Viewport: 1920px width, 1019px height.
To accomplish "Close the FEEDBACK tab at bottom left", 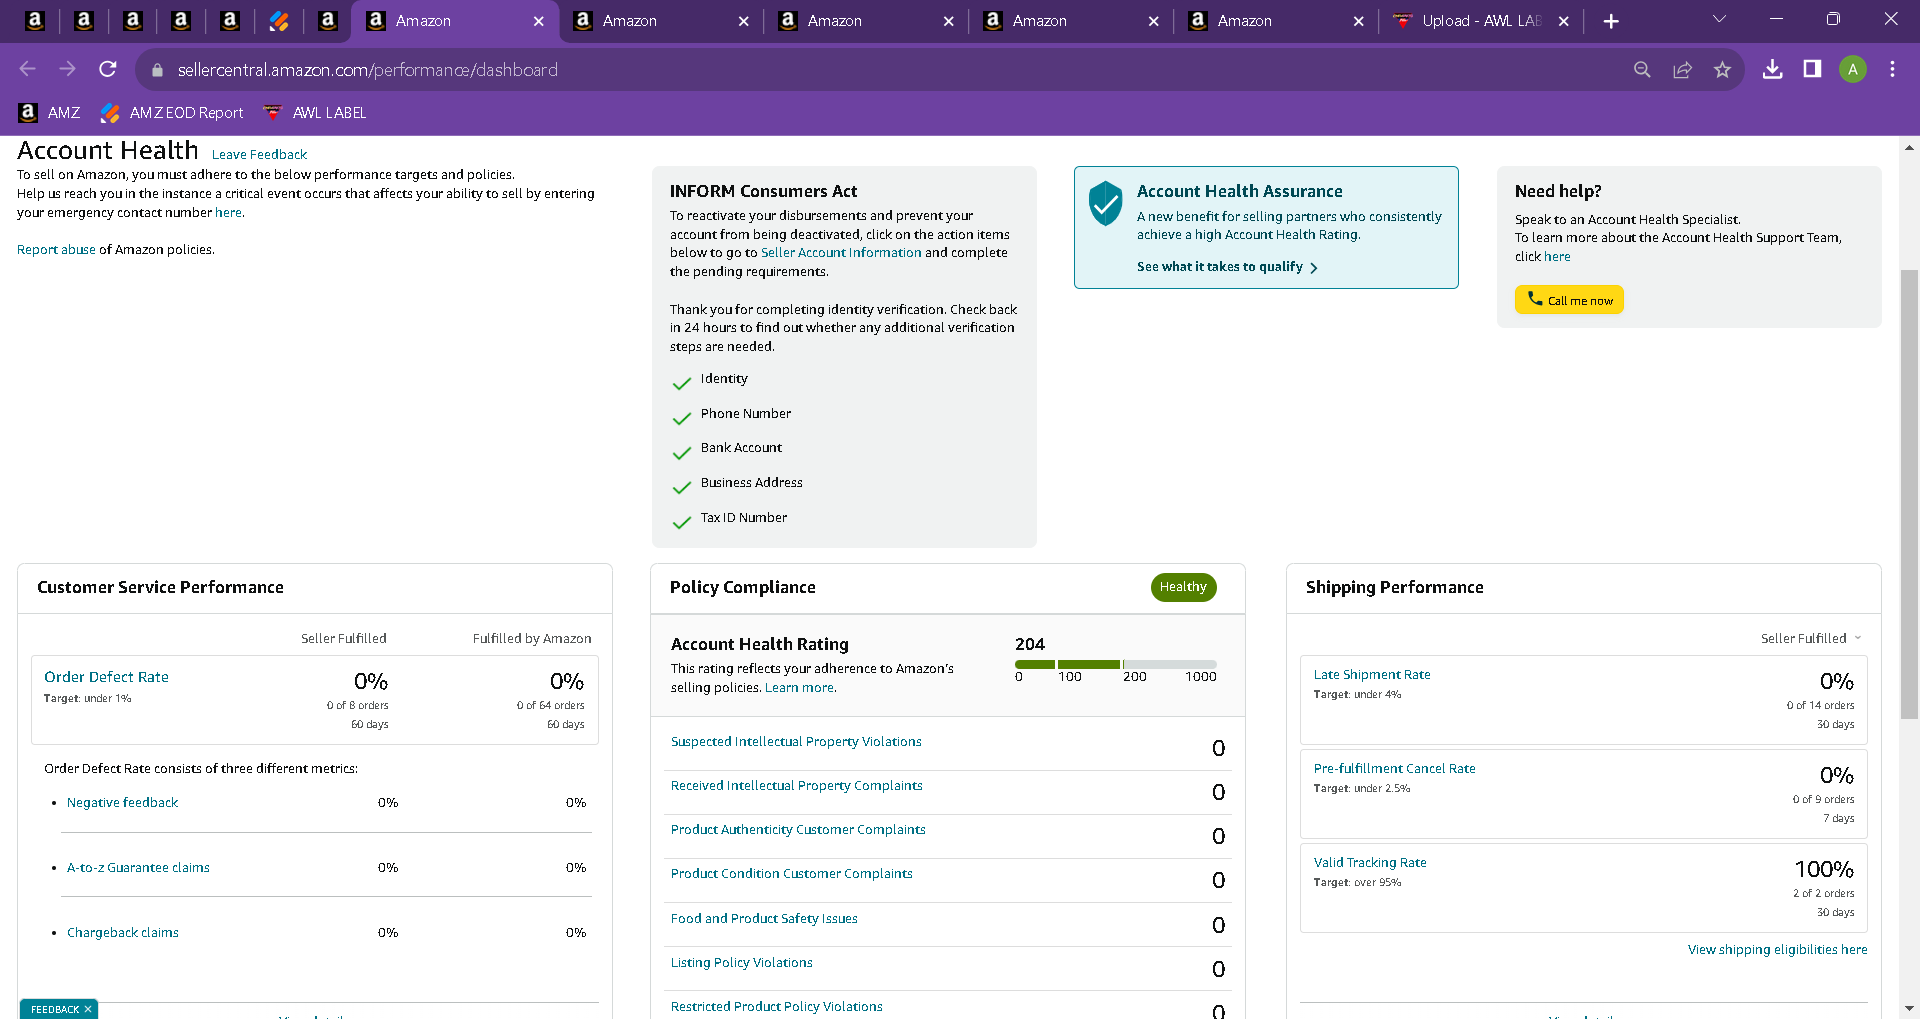I will click(88, 1010).
